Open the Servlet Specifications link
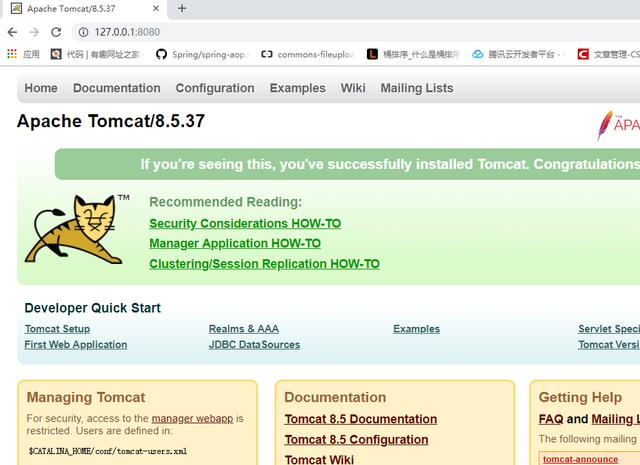The height and width of the screenshot is (465, 640). [x=609, y=329]
